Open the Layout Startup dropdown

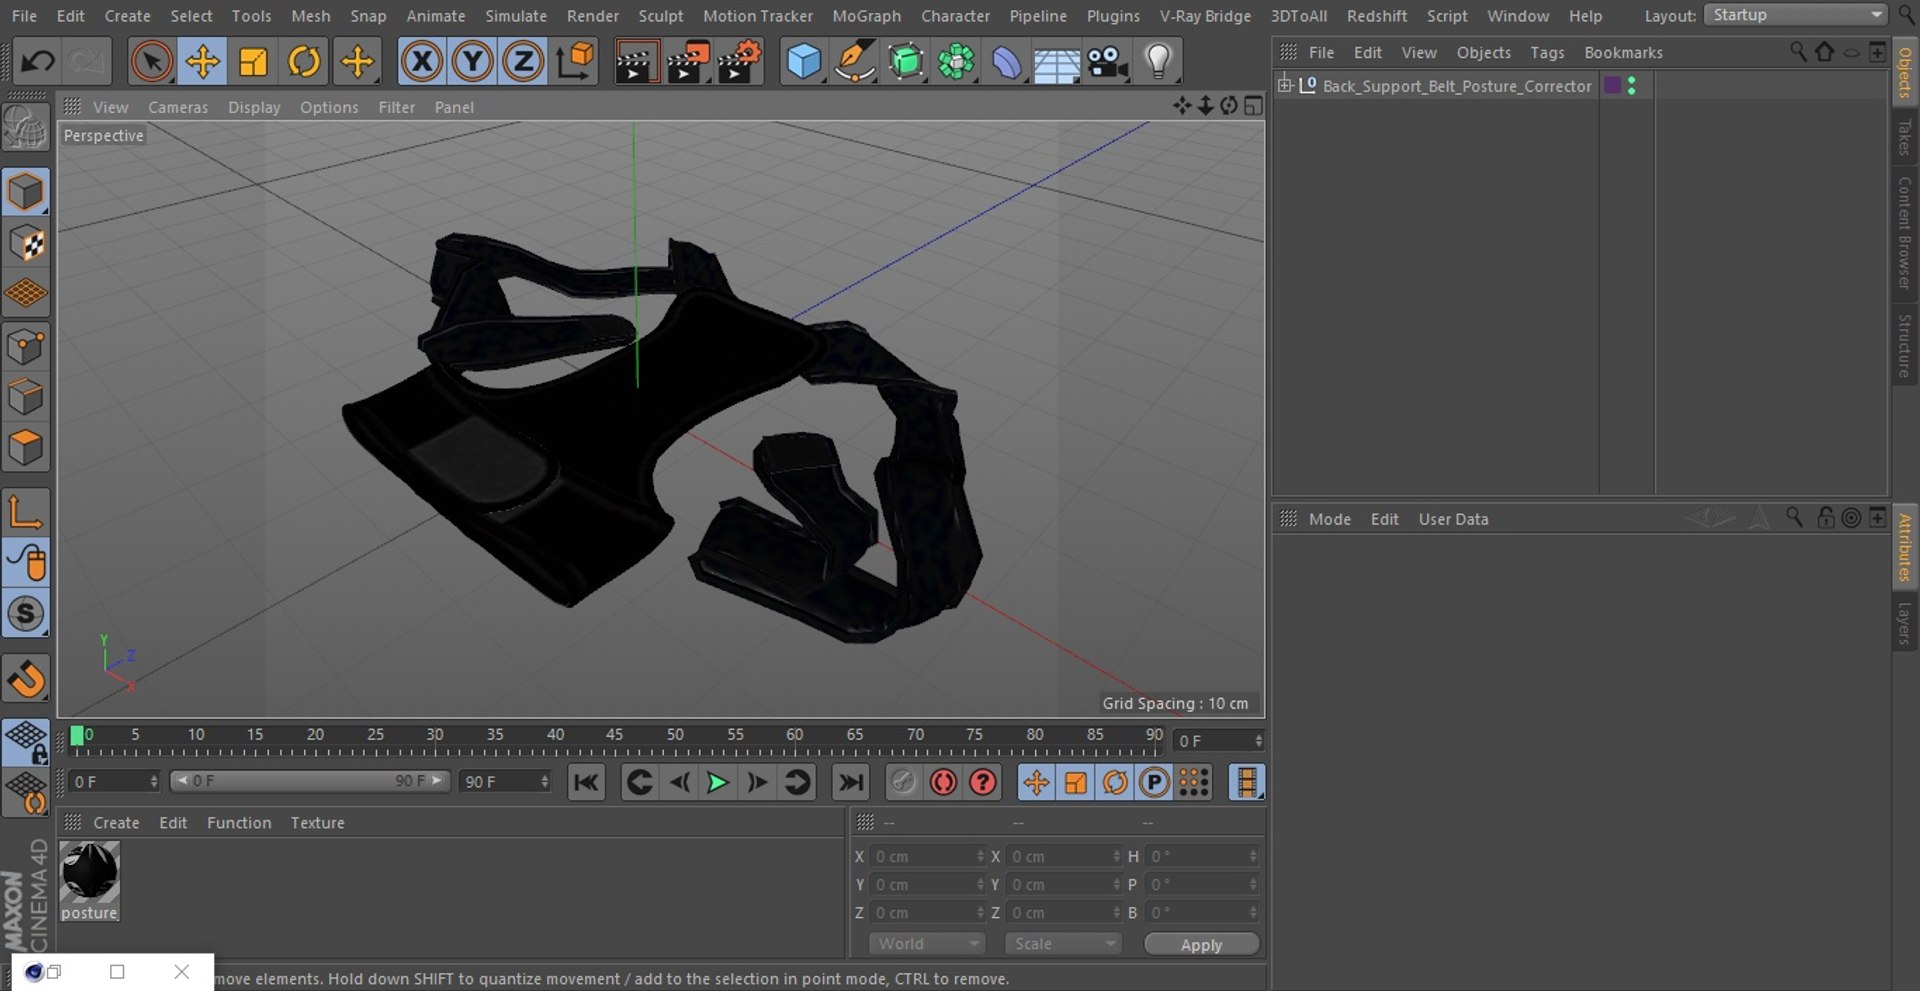coord(1795,15)
